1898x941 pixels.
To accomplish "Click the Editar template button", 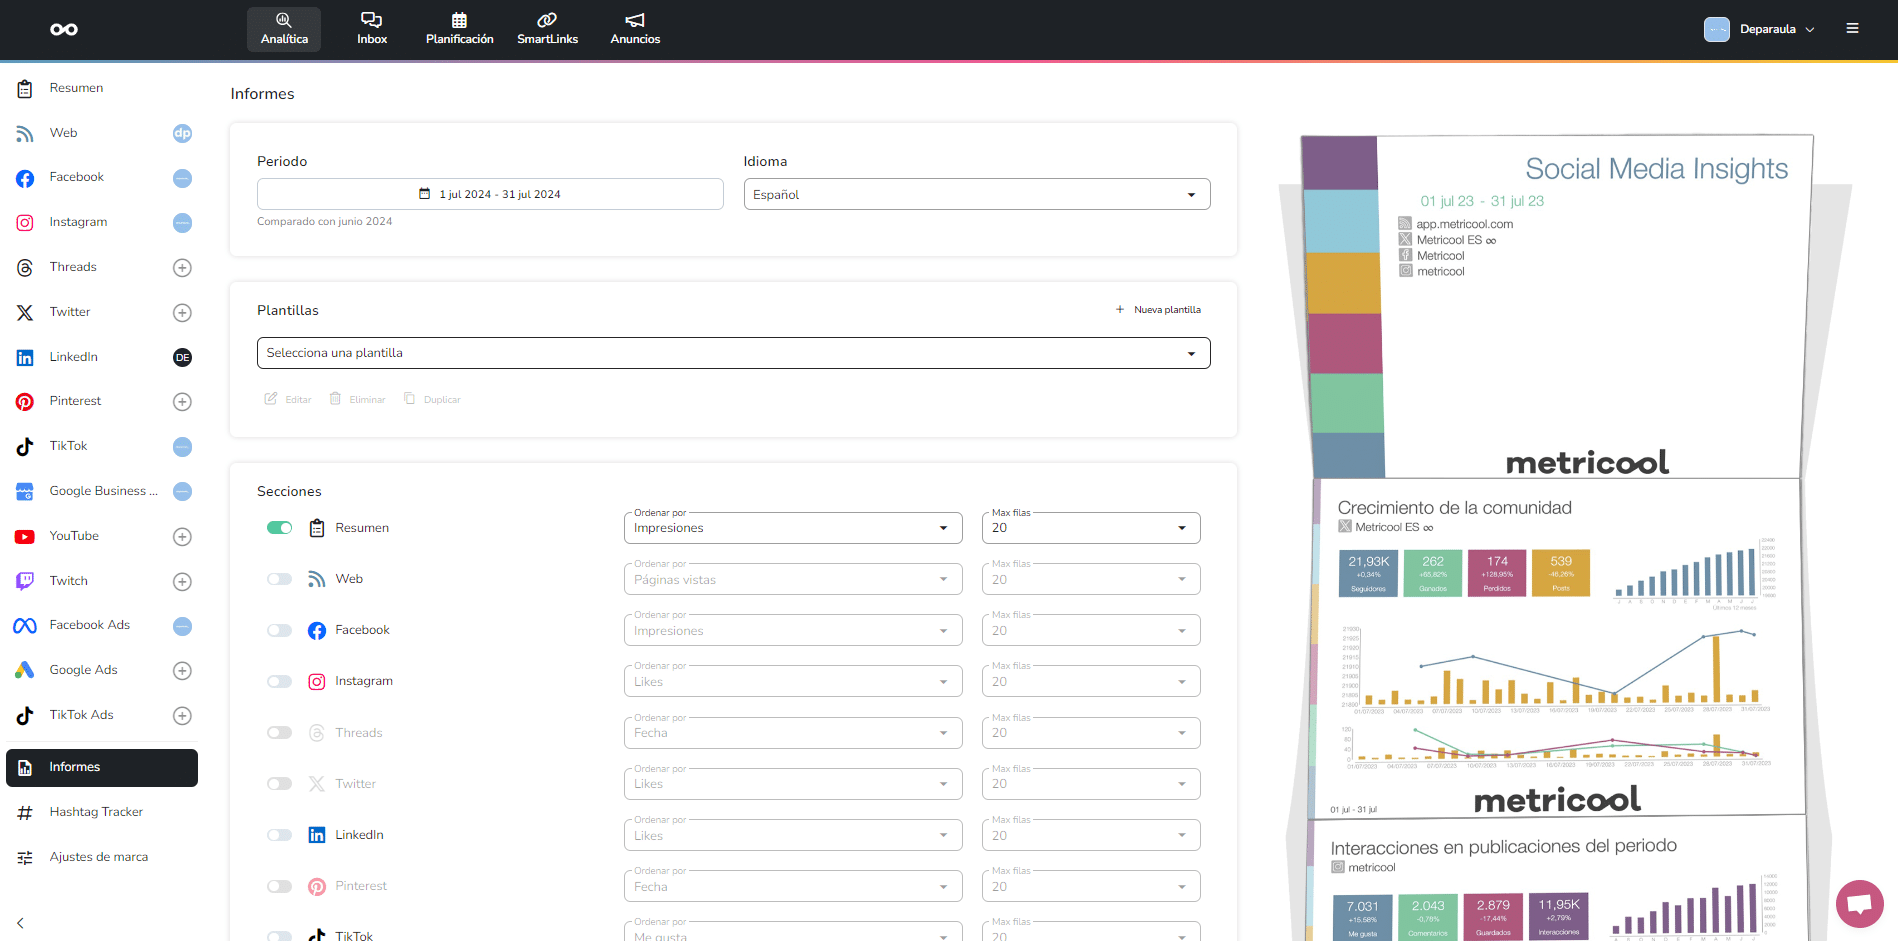I will [x=288, y=399].
